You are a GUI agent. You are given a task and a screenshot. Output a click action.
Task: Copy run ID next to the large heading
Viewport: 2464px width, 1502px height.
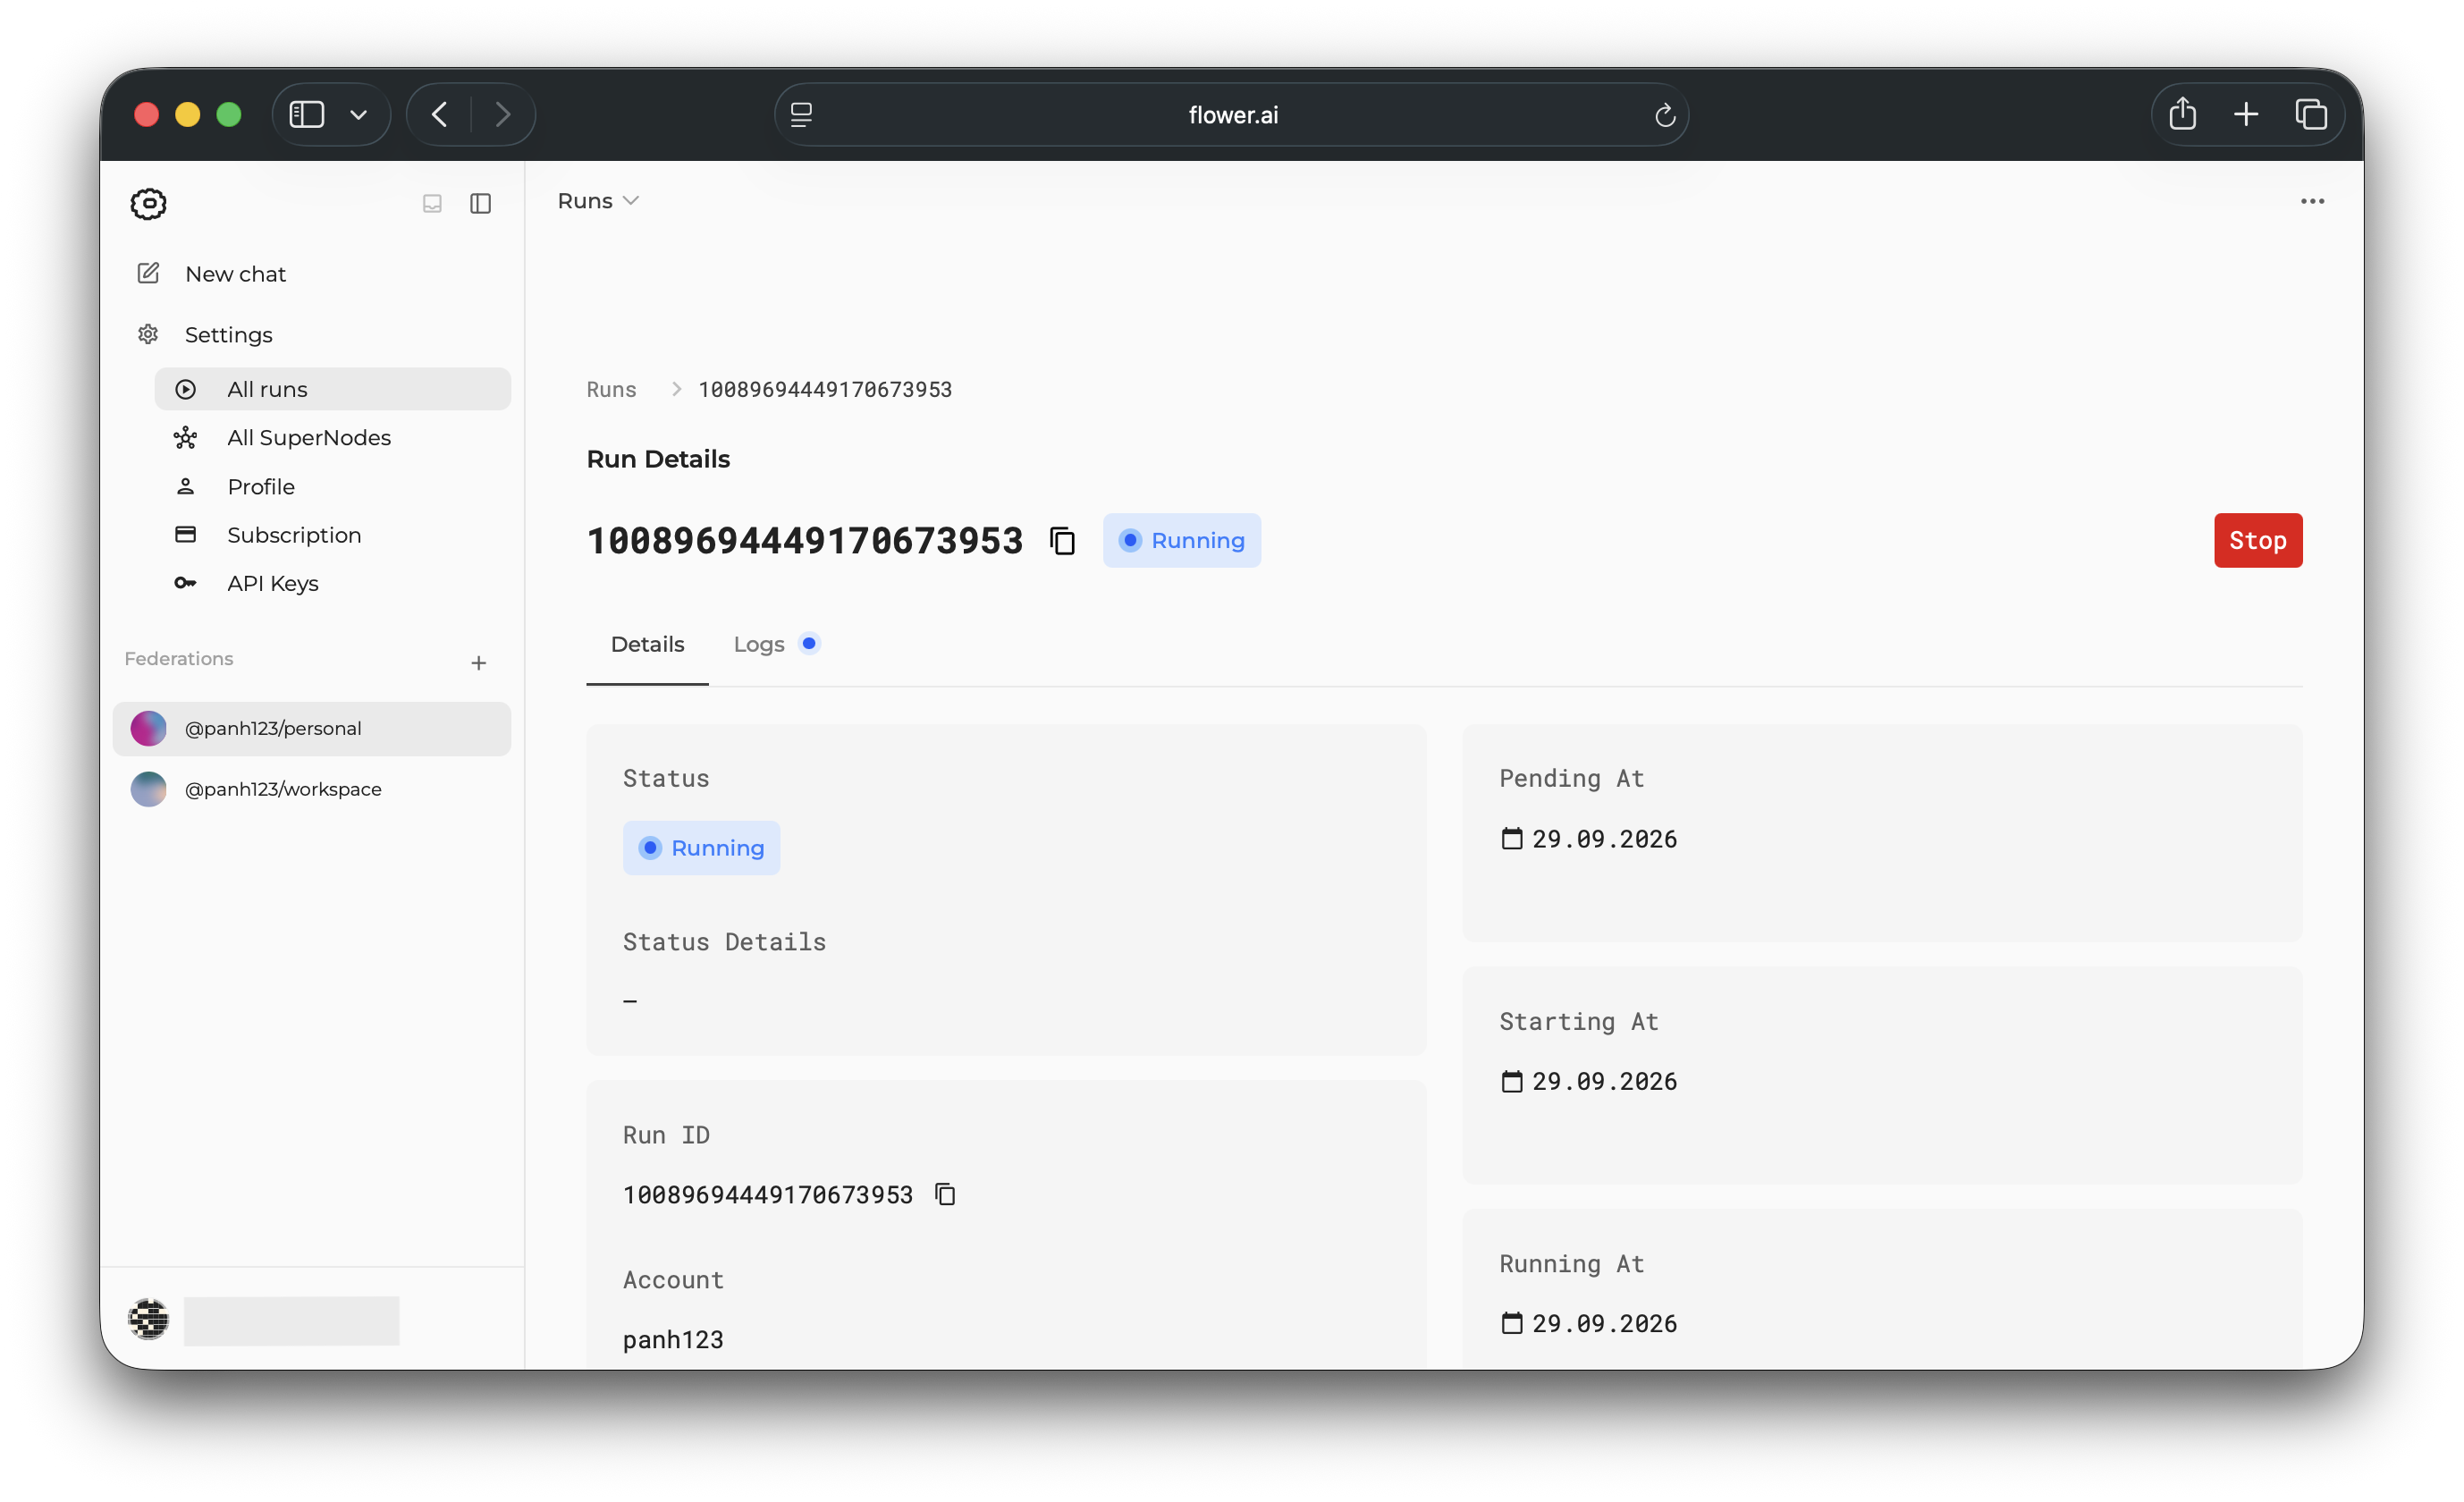pyautogui.click(x=1062, y=540)
